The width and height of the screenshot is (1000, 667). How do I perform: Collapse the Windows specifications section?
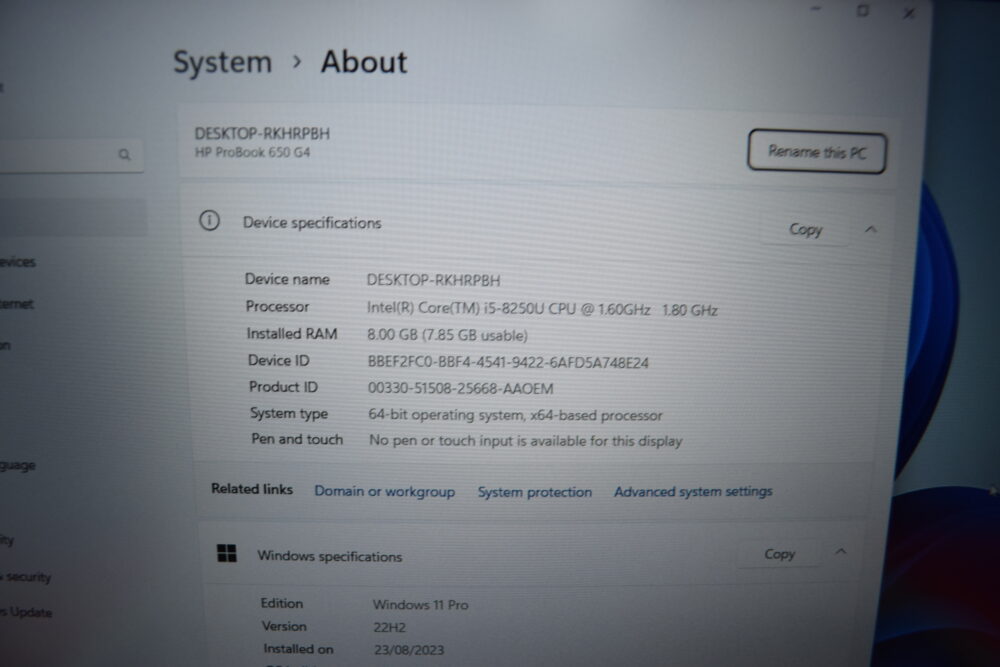(x=841, y=552)
